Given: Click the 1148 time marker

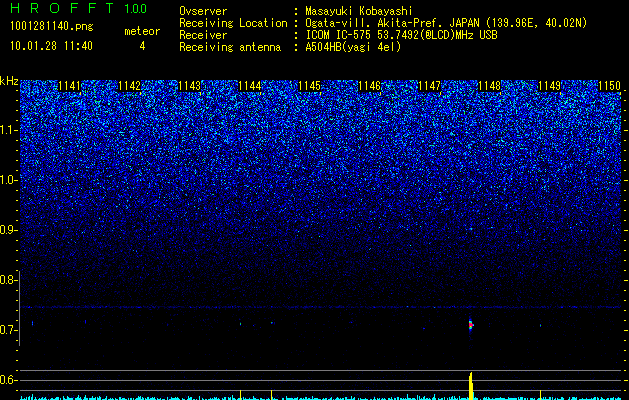Looking at the screenshot, I should click(x=489, y=86).
